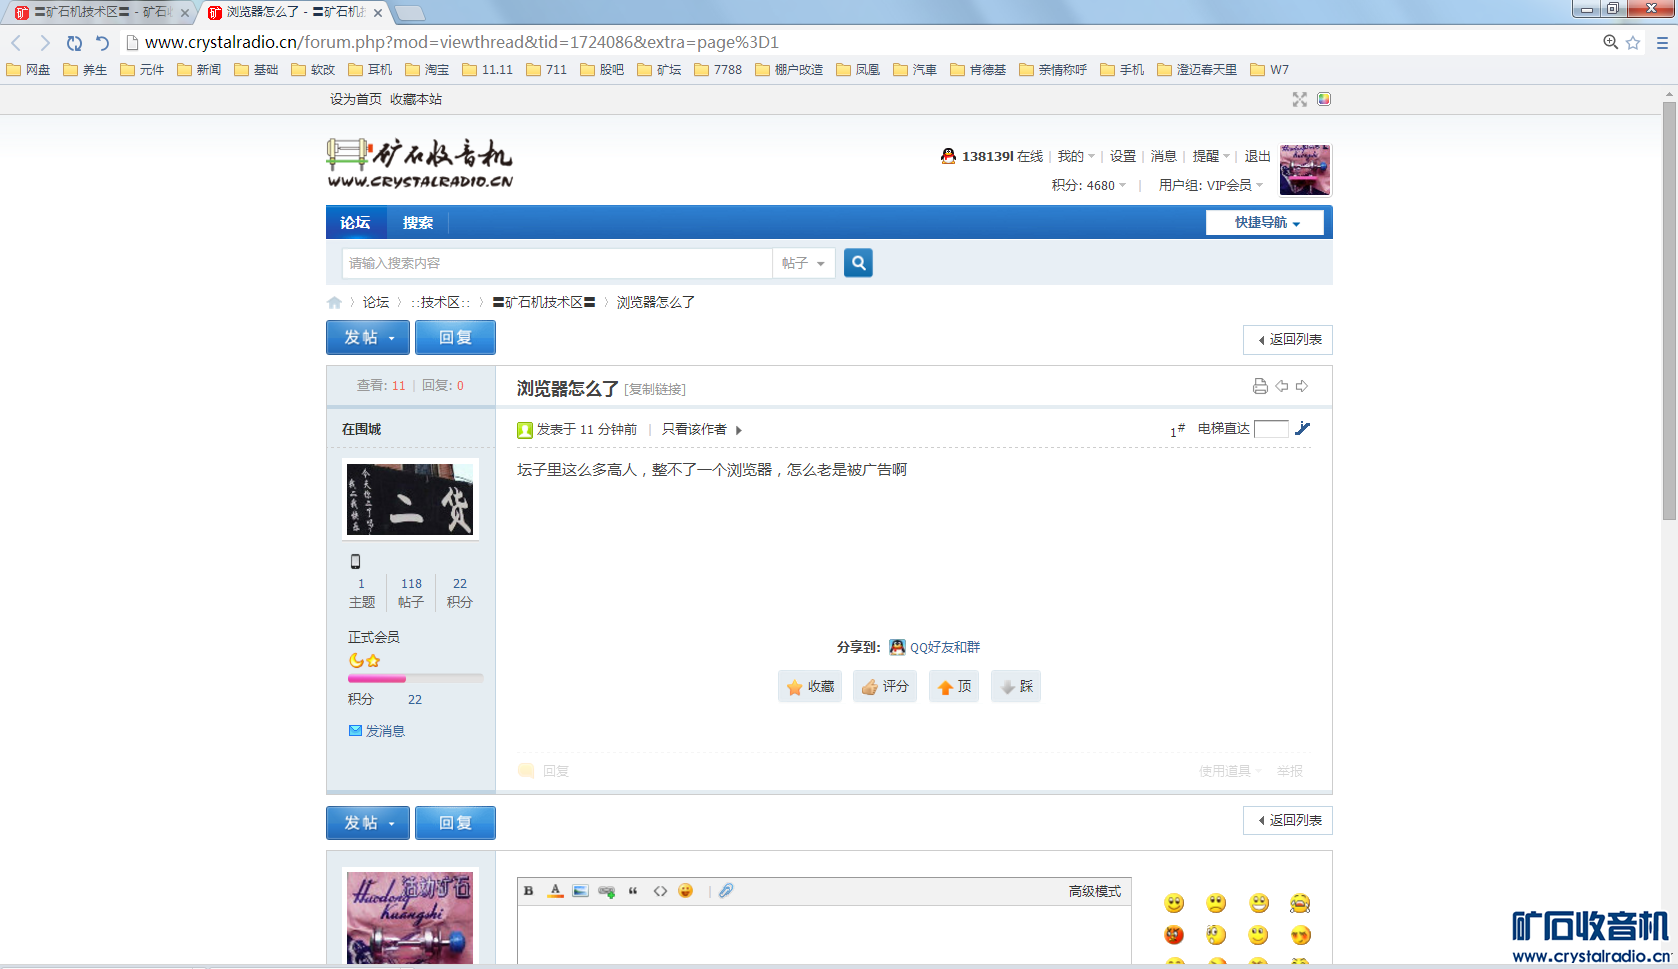Screen dimensions: 1678x969
Task: Toggle 只看该作者 author-only view
Action: [694, 429]
